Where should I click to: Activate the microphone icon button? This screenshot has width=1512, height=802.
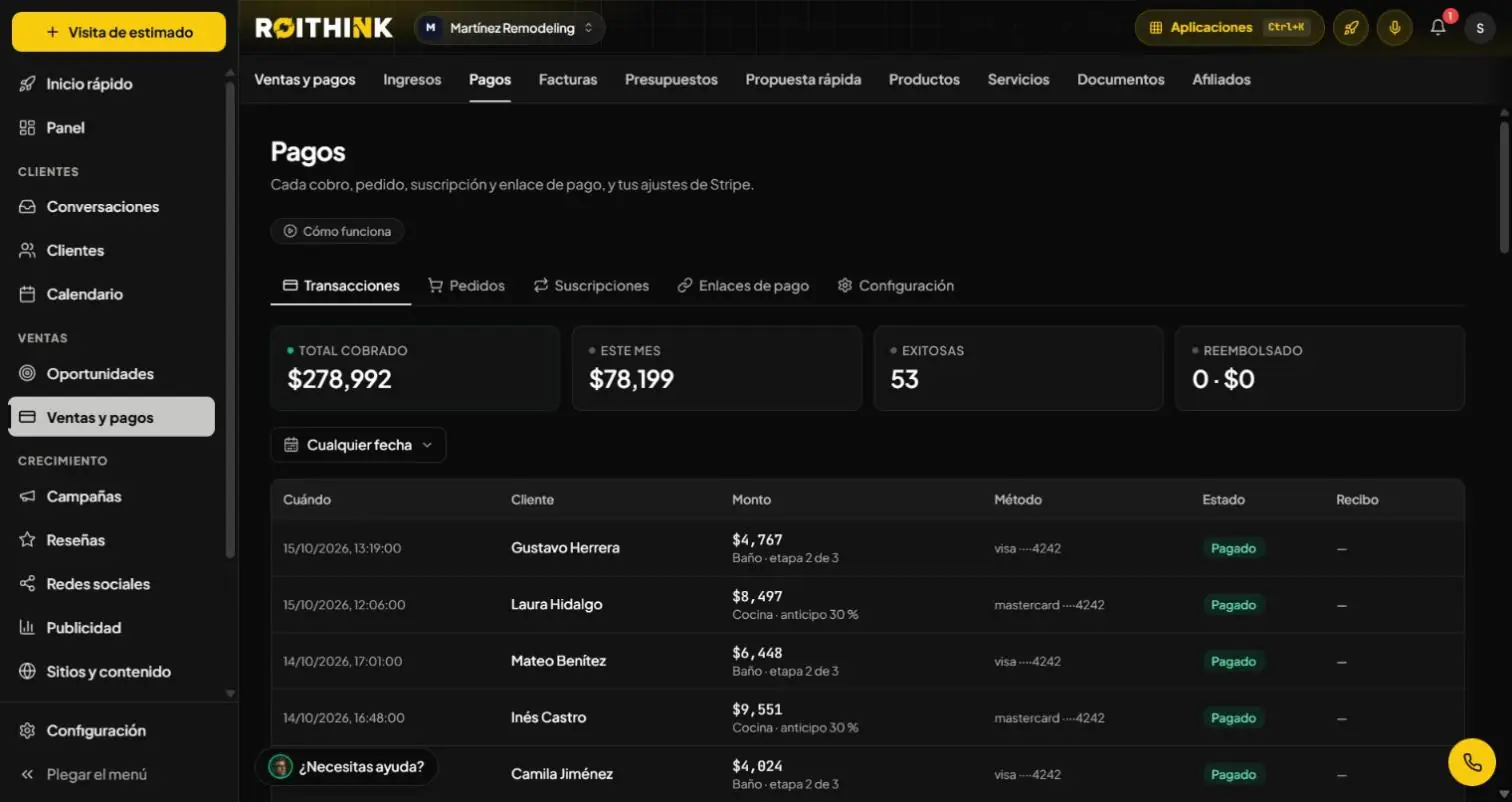[x=1394, y=28]
